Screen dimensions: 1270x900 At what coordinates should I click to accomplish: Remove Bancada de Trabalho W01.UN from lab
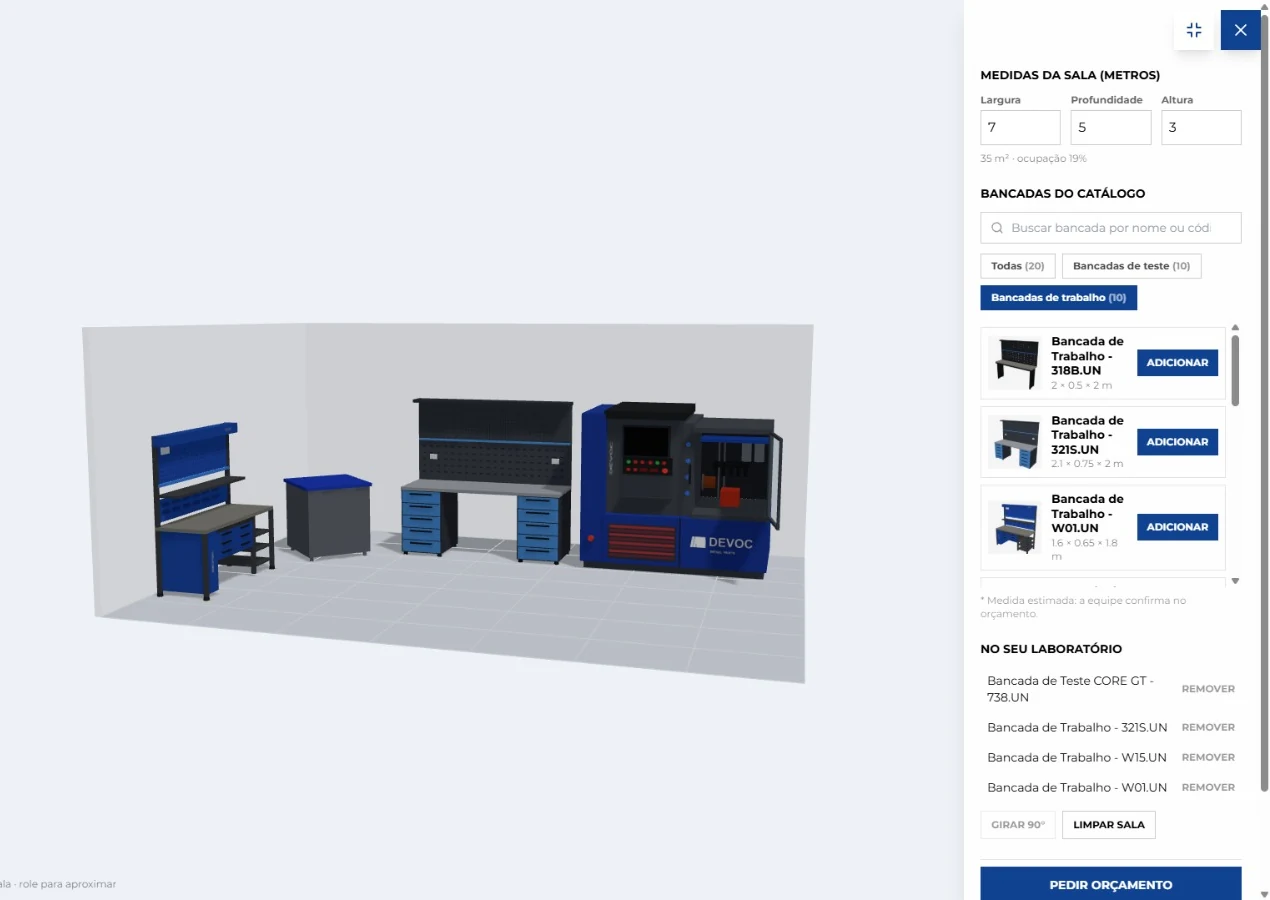tap(1208, 787)
